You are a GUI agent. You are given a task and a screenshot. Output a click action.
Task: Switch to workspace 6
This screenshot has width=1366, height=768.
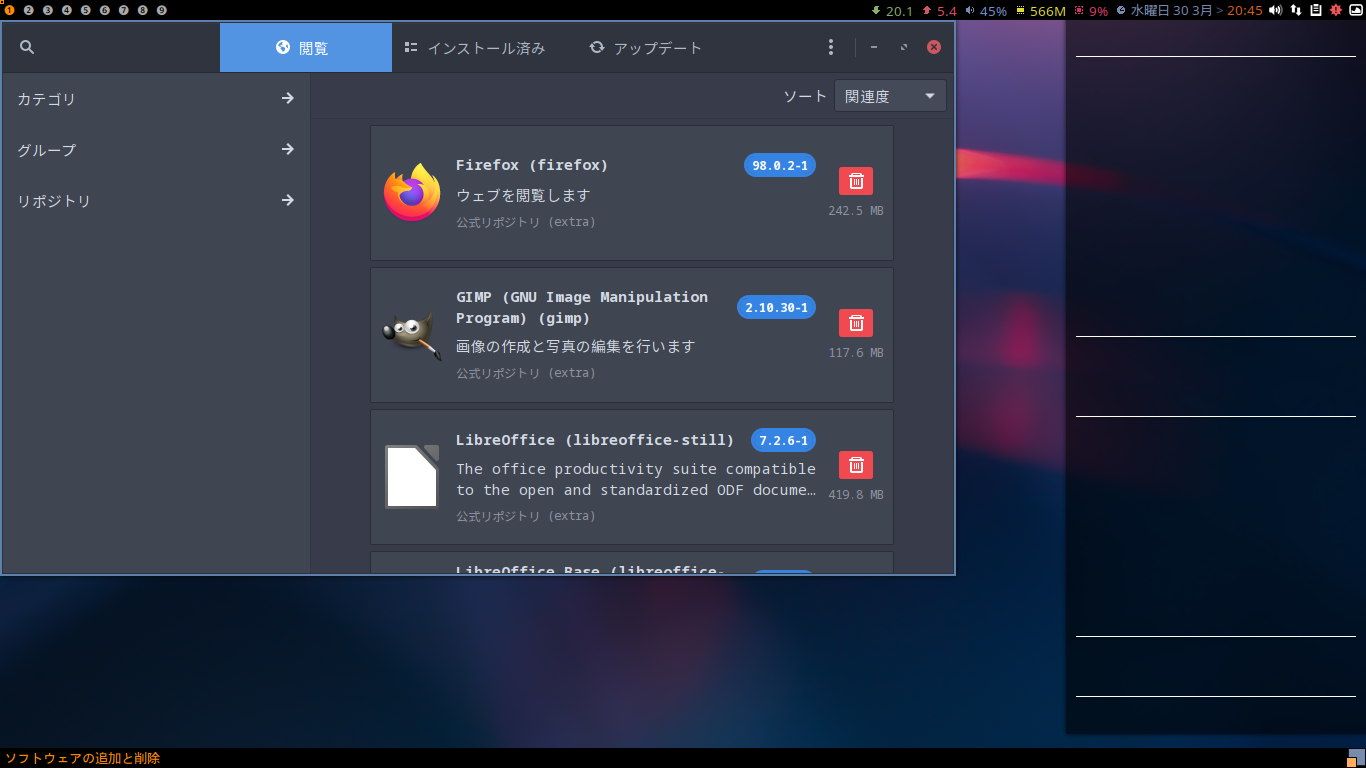tap(105, 10)
